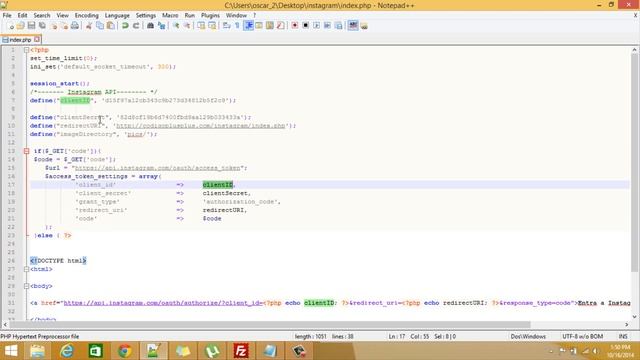Click the spell-check ABC toolbar icon

point(353,26)
